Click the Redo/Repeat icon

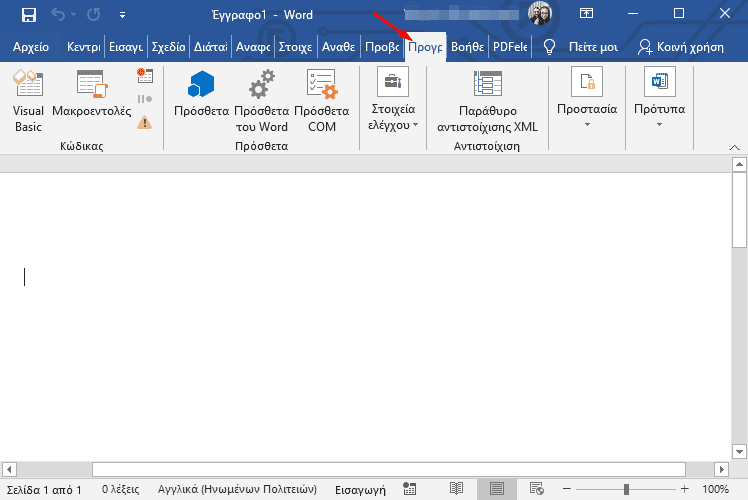point(94,15)
